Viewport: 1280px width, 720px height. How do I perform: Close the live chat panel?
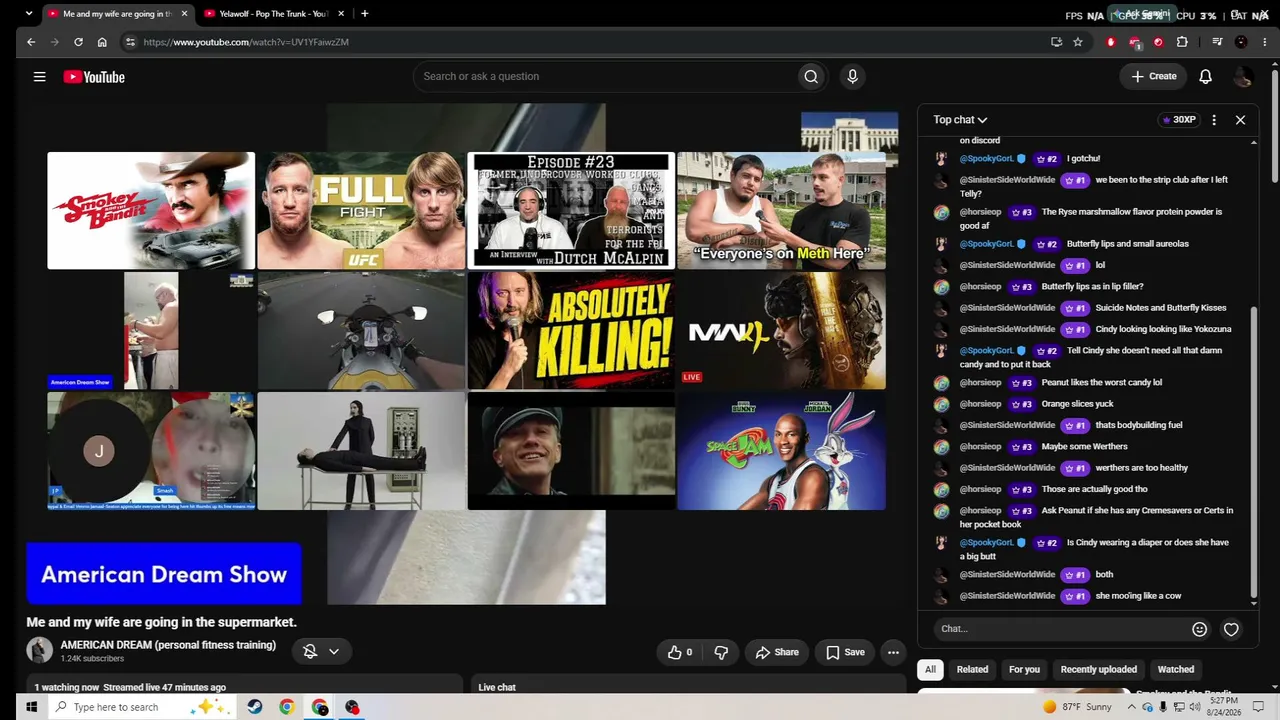click(1240, 120)
